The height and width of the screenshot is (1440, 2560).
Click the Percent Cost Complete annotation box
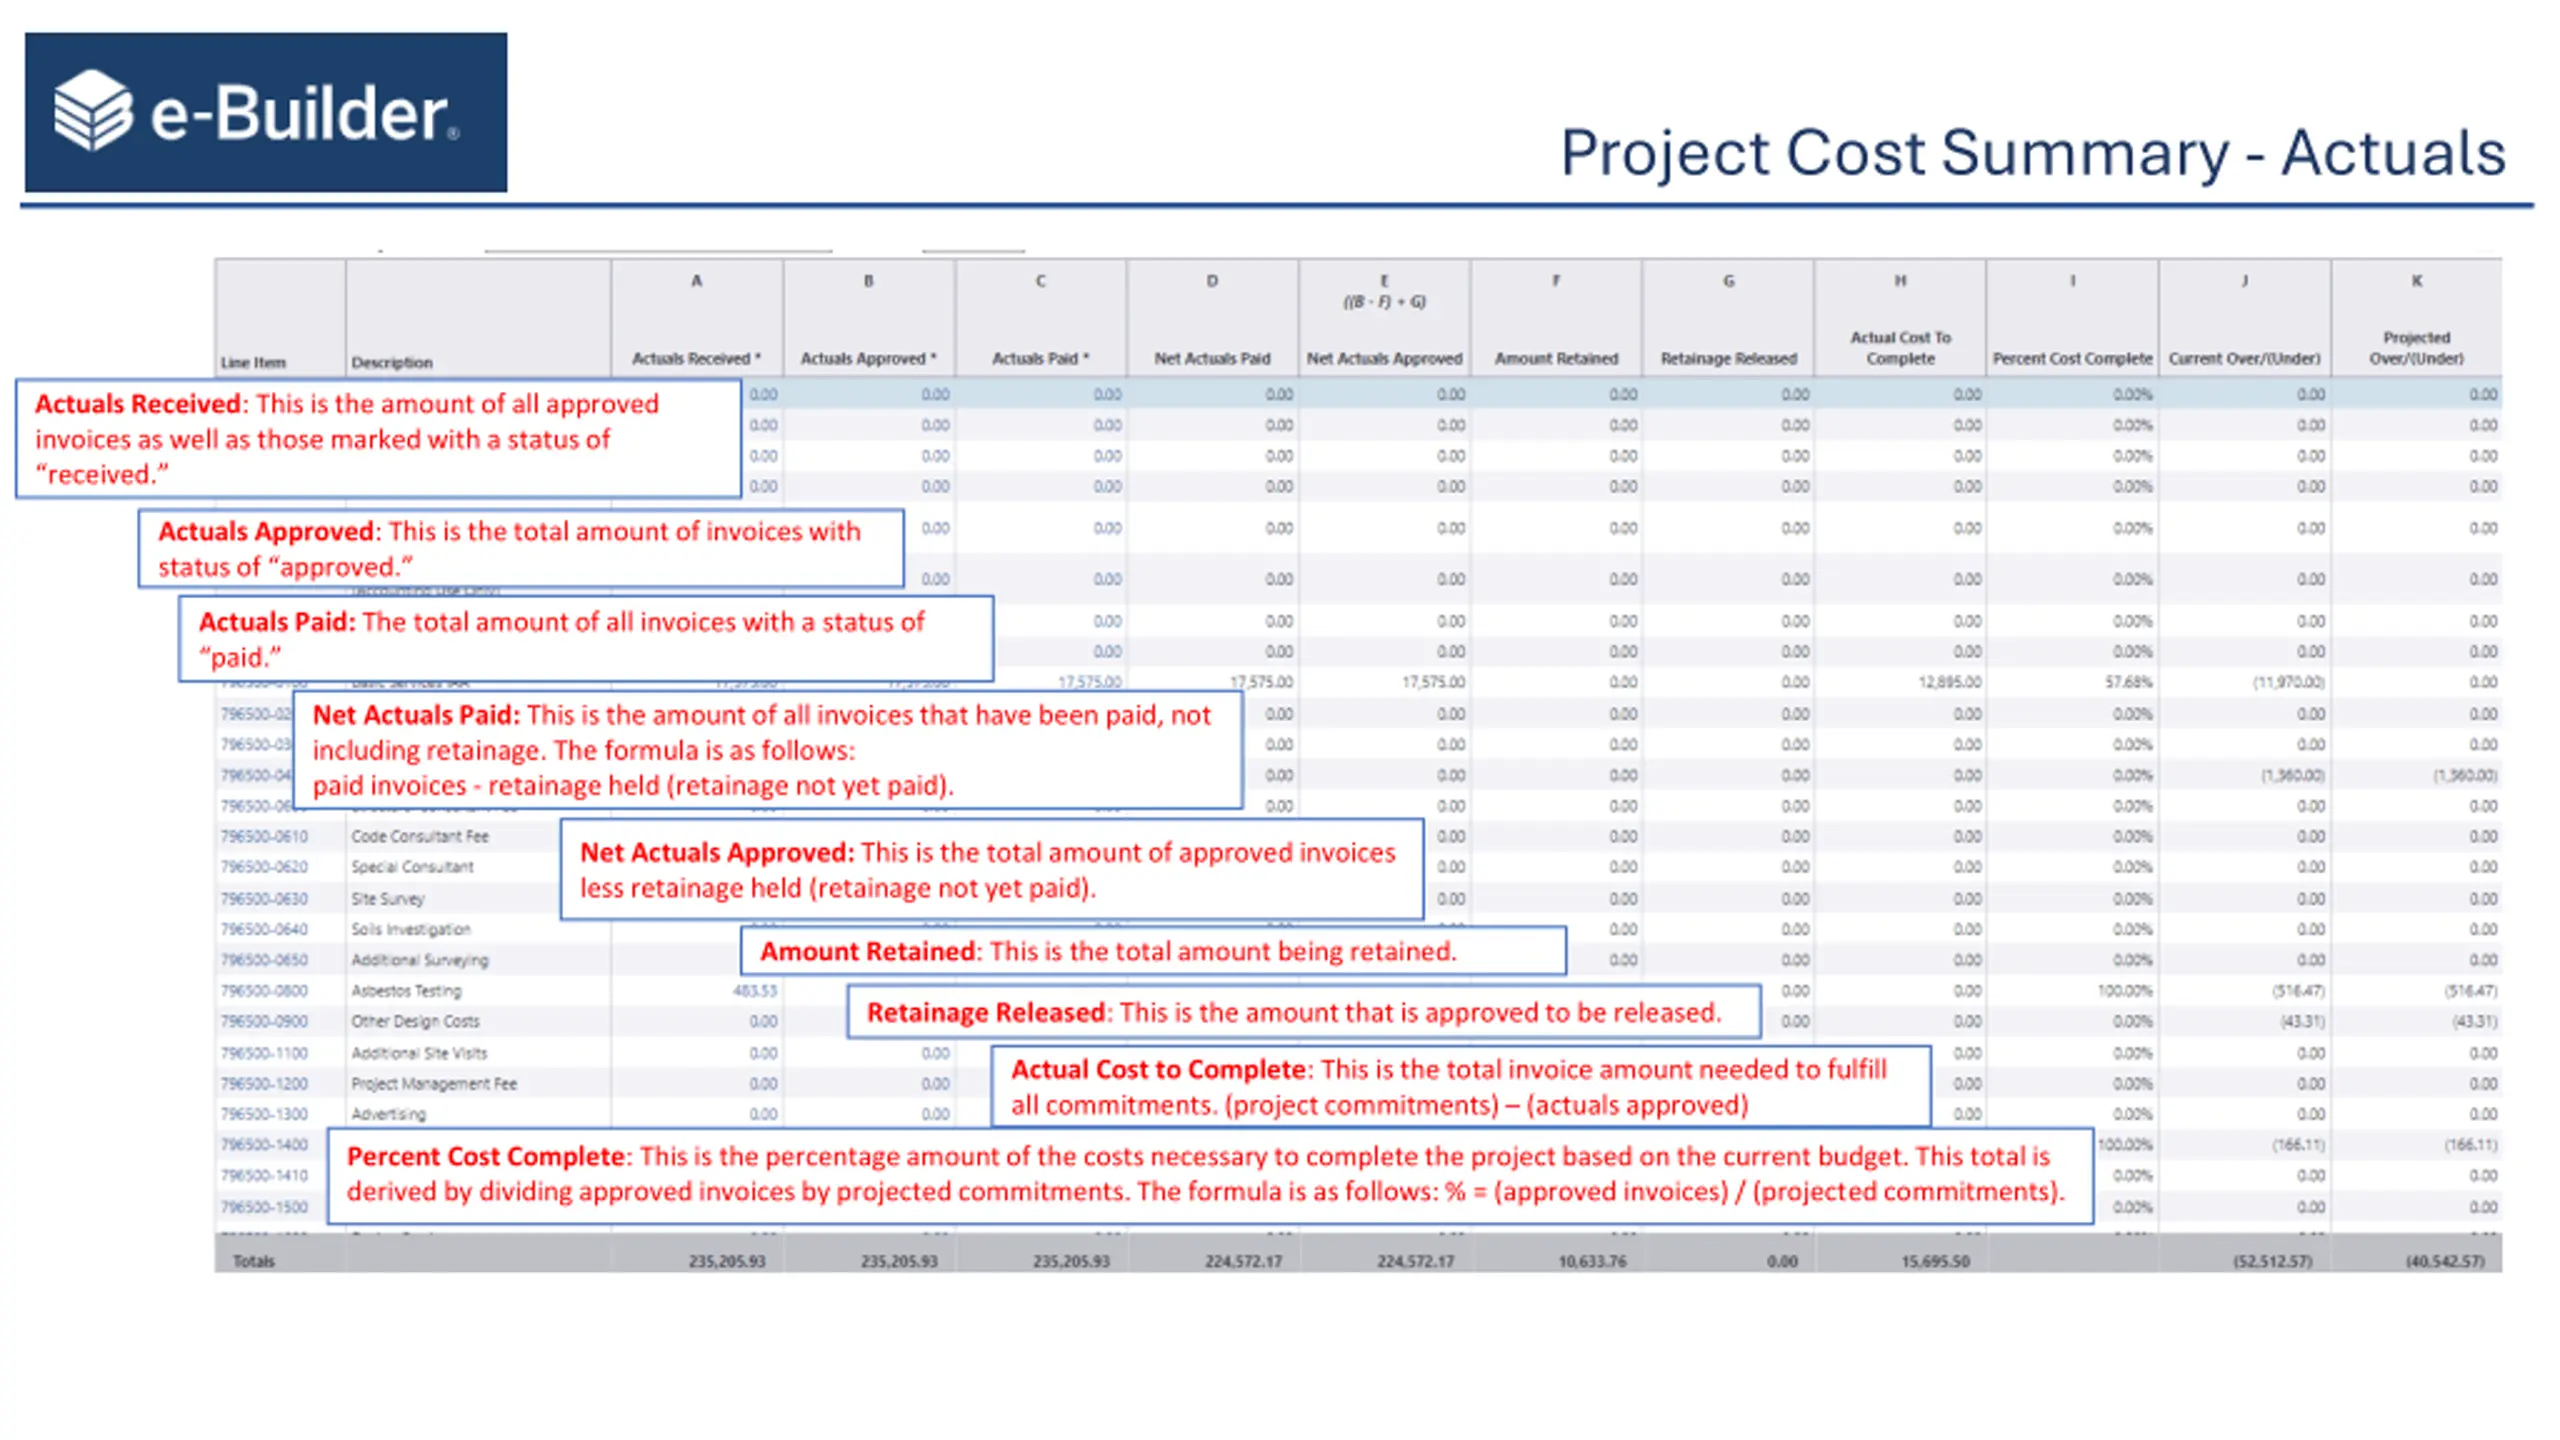(1210, 1175)
